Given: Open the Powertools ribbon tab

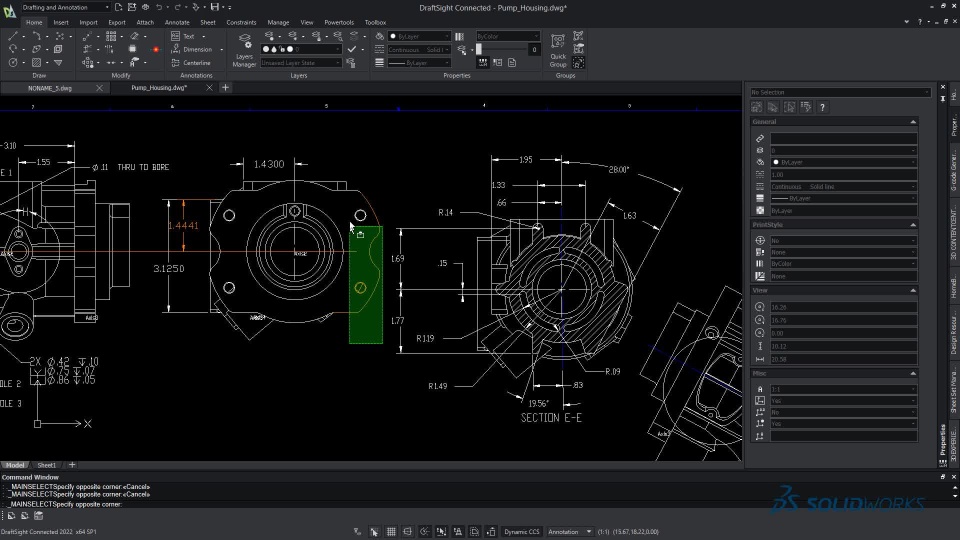Looking at the screenshot, I should coord(339,23).
